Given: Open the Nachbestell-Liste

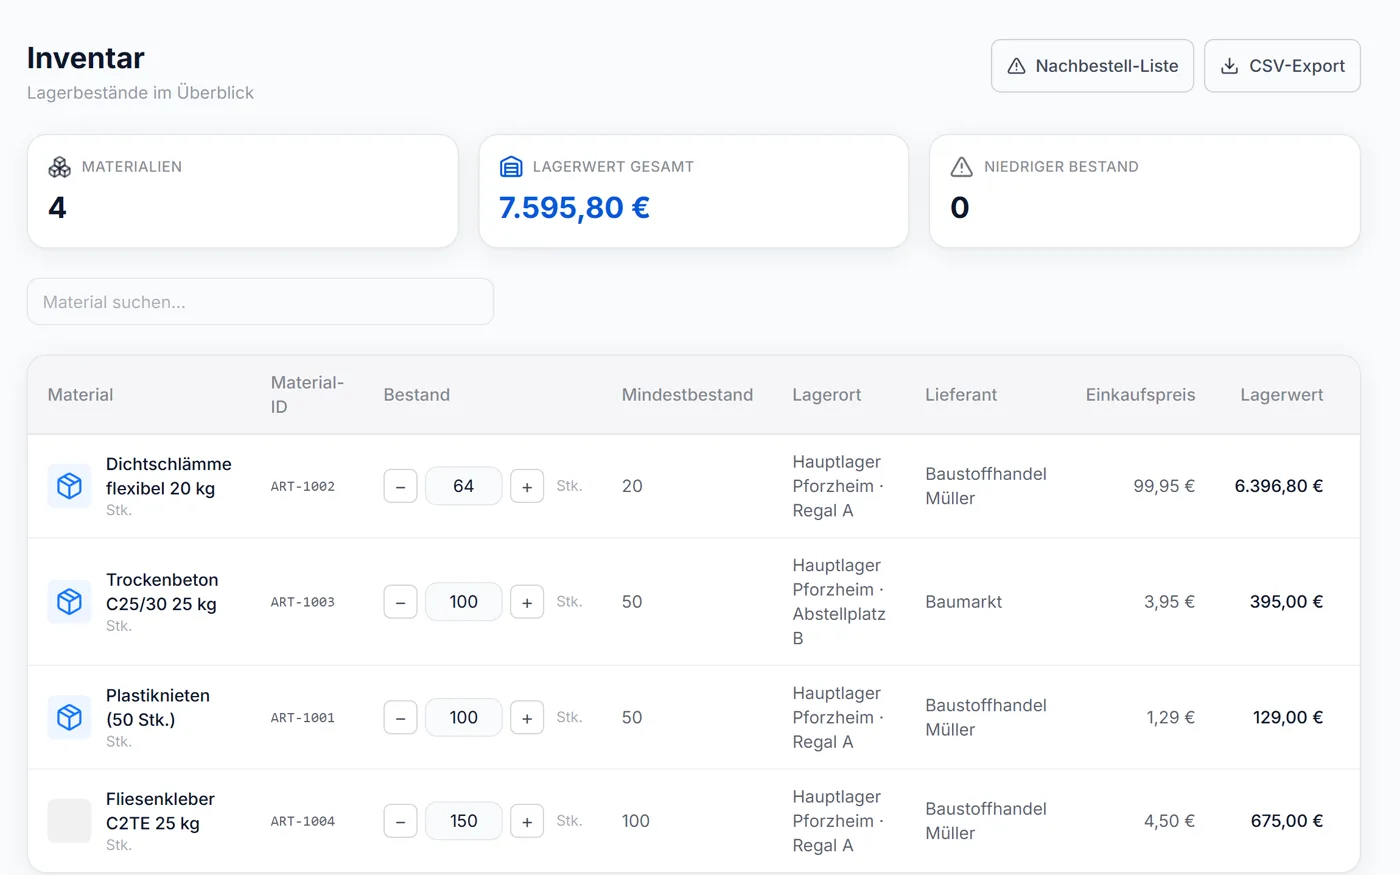Looking at the screenshot, I should (x=1092, y=66).
